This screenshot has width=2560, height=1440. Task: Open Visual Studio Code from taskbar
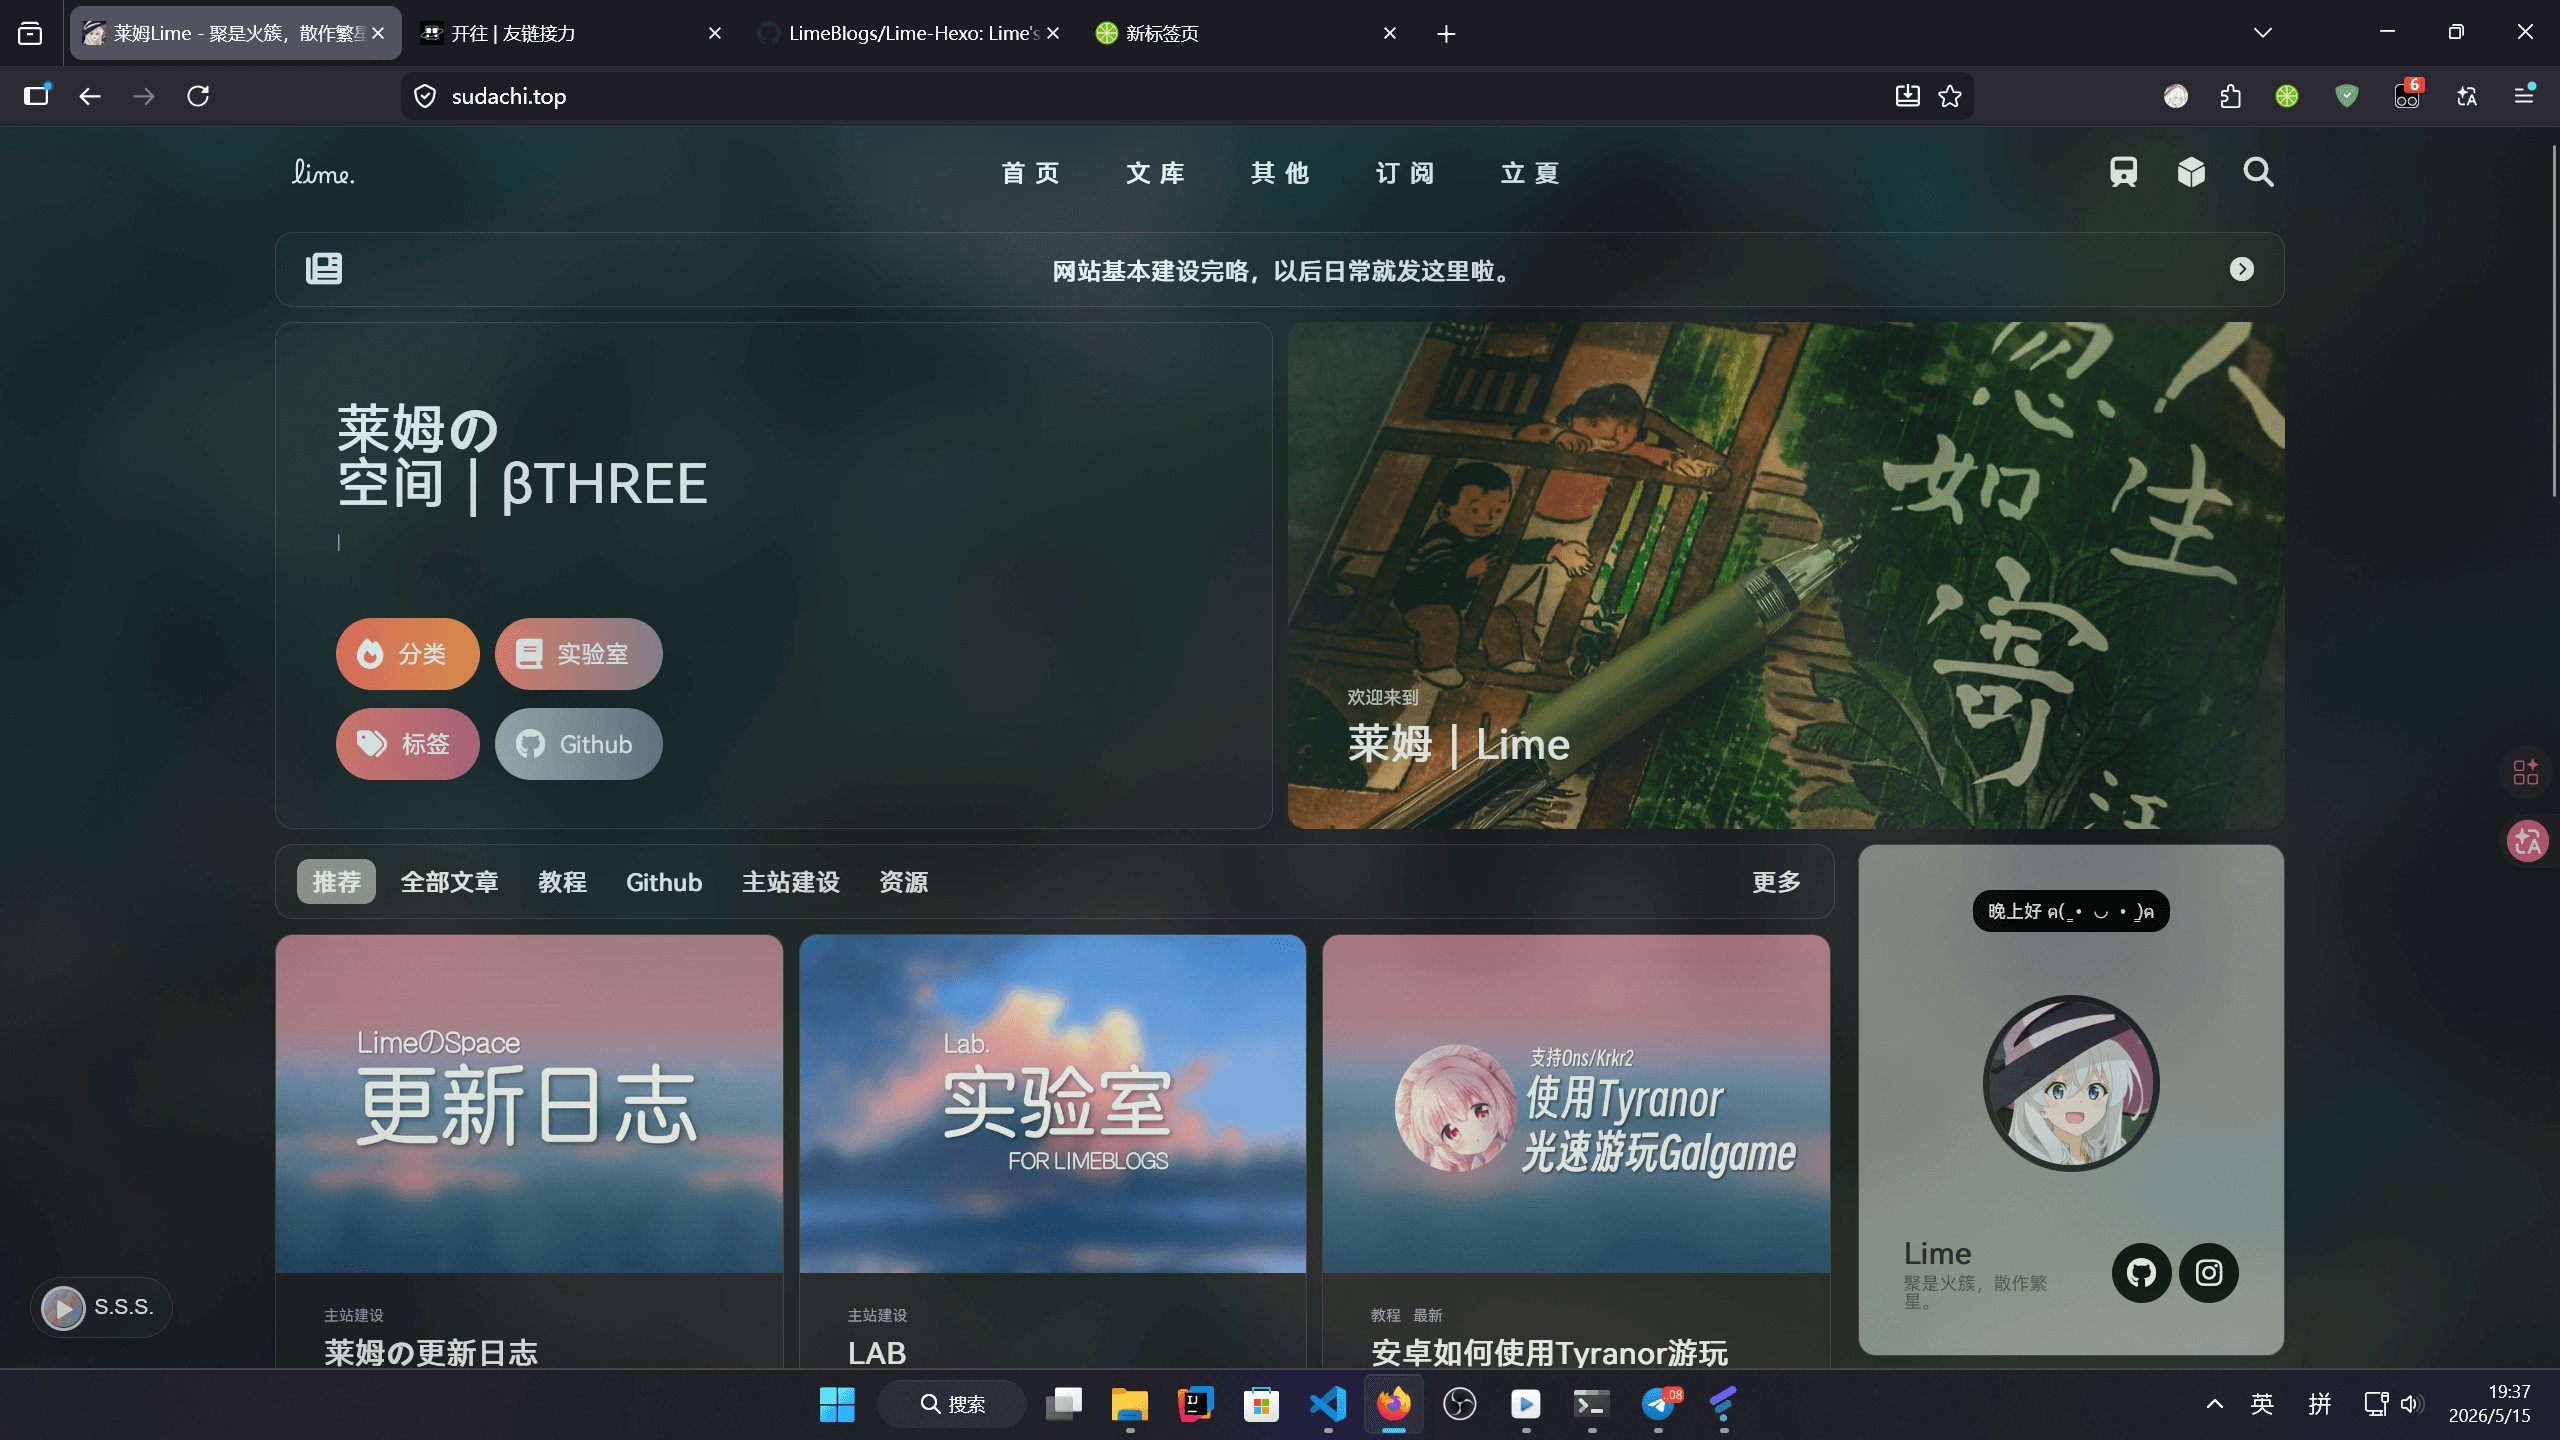1328,1404
